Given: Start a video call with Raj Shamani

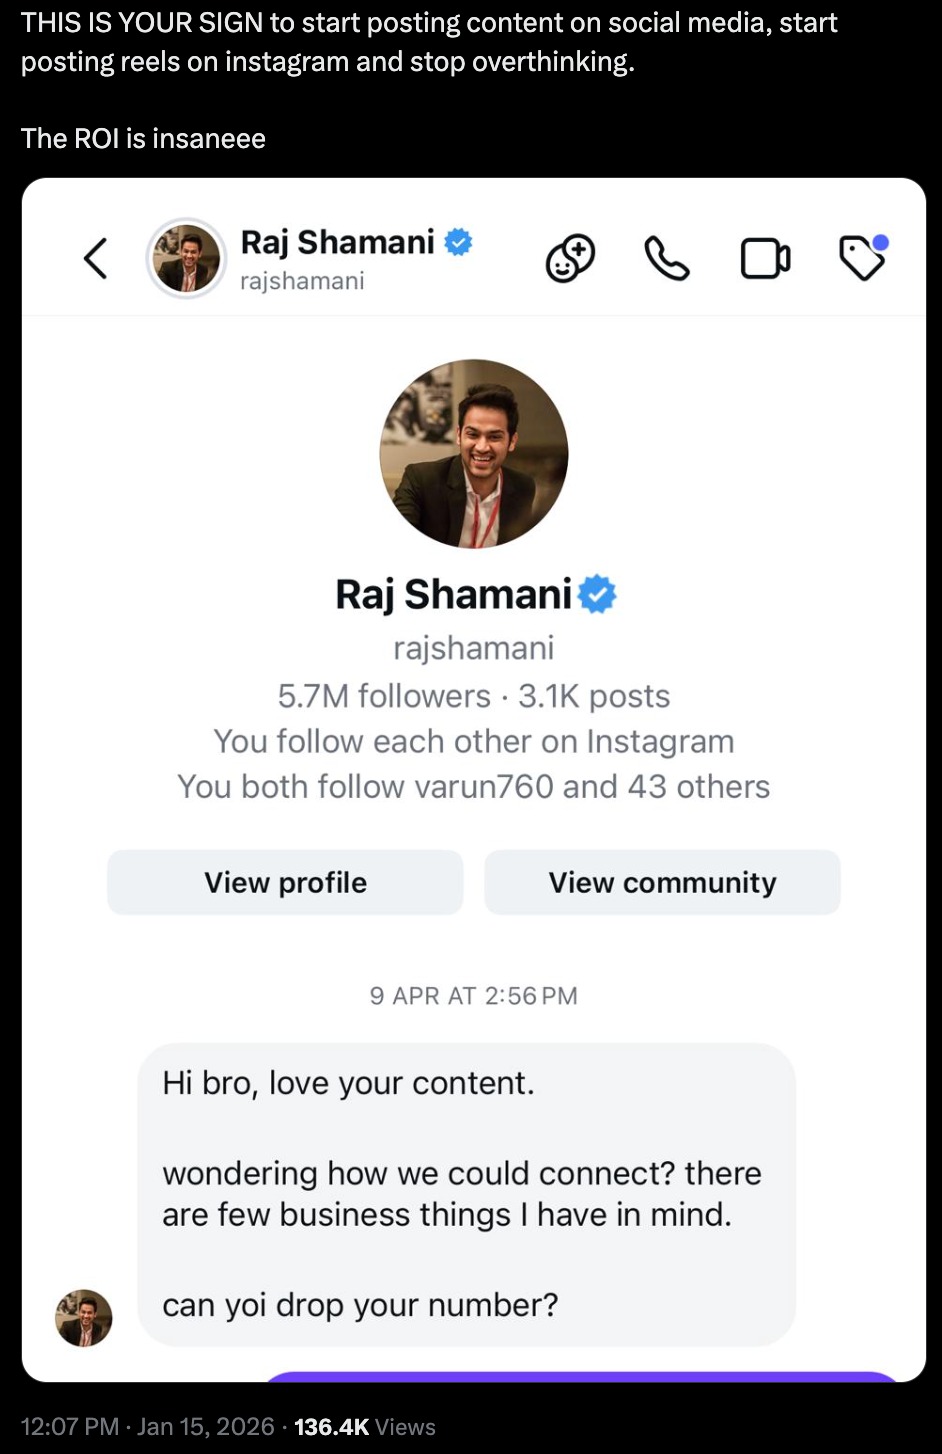Looking at the screenshot, I should tap(765, 258).
